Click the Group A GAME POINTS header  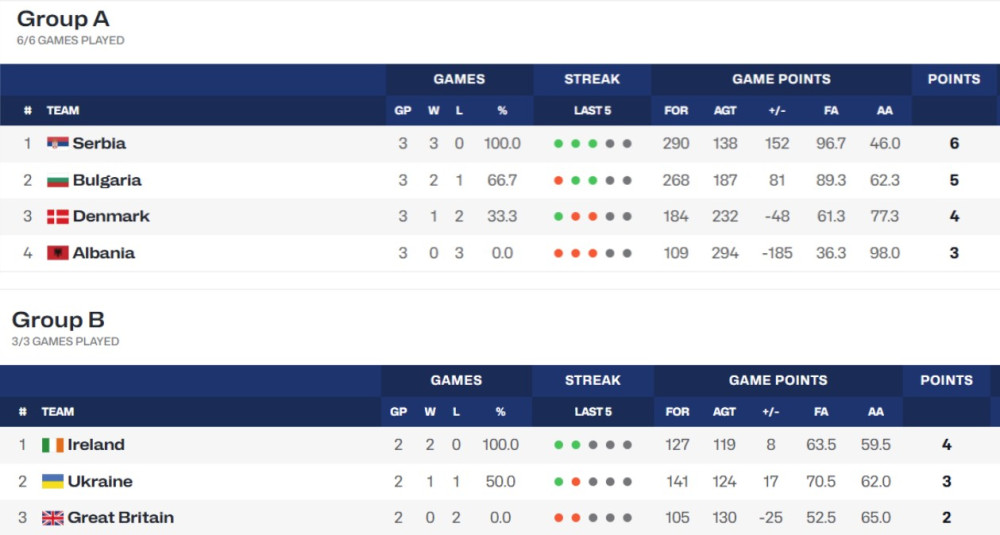click(781, 79)
